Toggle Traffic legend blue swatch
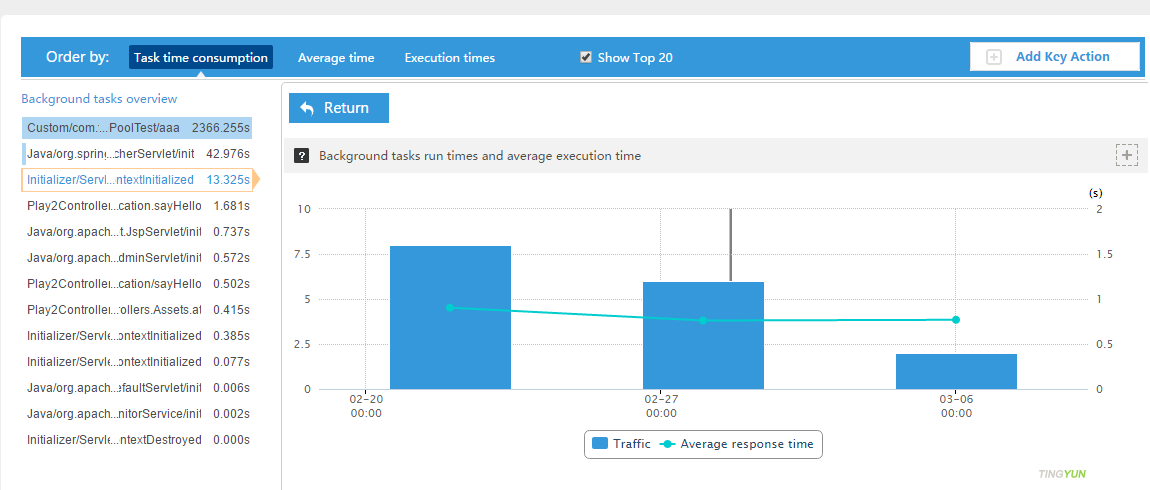This screenshot has height=490, width=1150. (600, 443)
